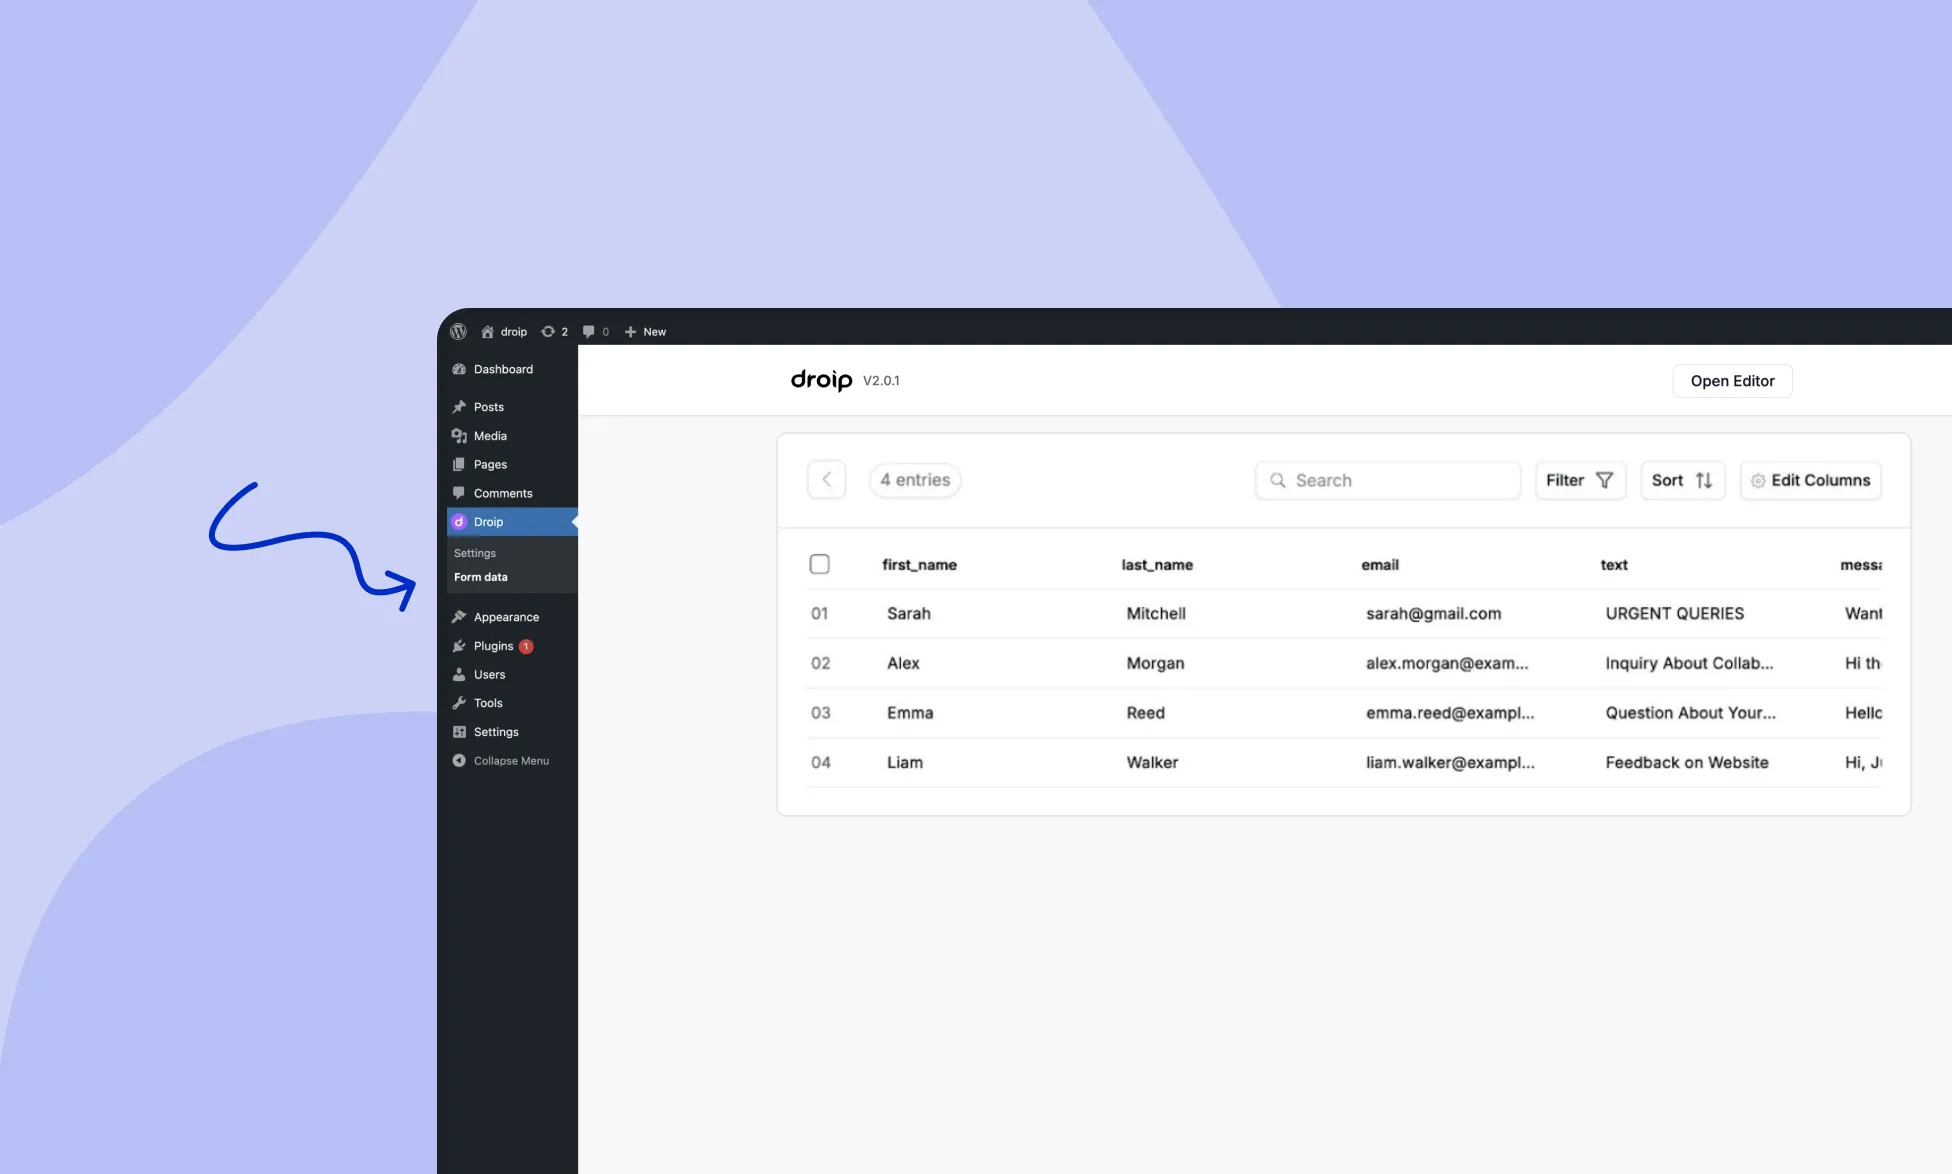Click the URGENT QUERIES cell
Screen dimensions: 1952x1174
coord(1674,614)
